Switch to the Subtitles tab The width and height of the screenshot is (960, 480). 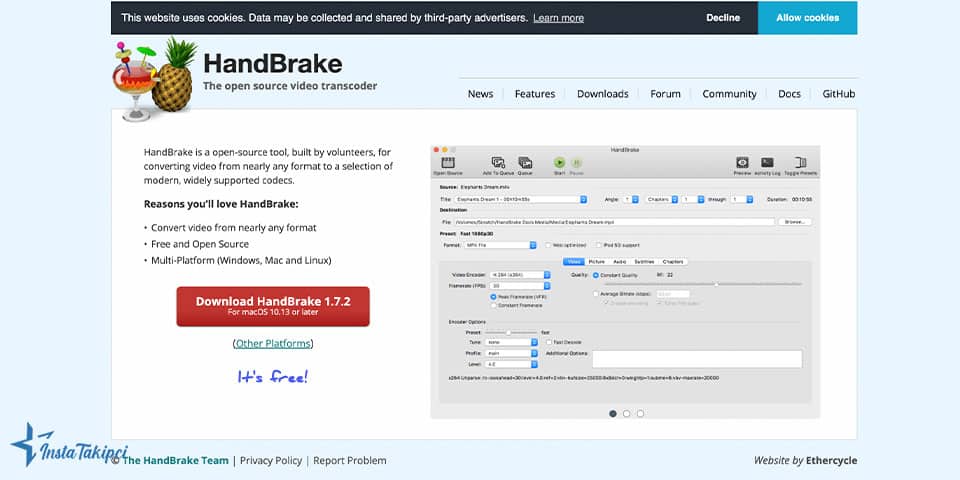(644, 261)
